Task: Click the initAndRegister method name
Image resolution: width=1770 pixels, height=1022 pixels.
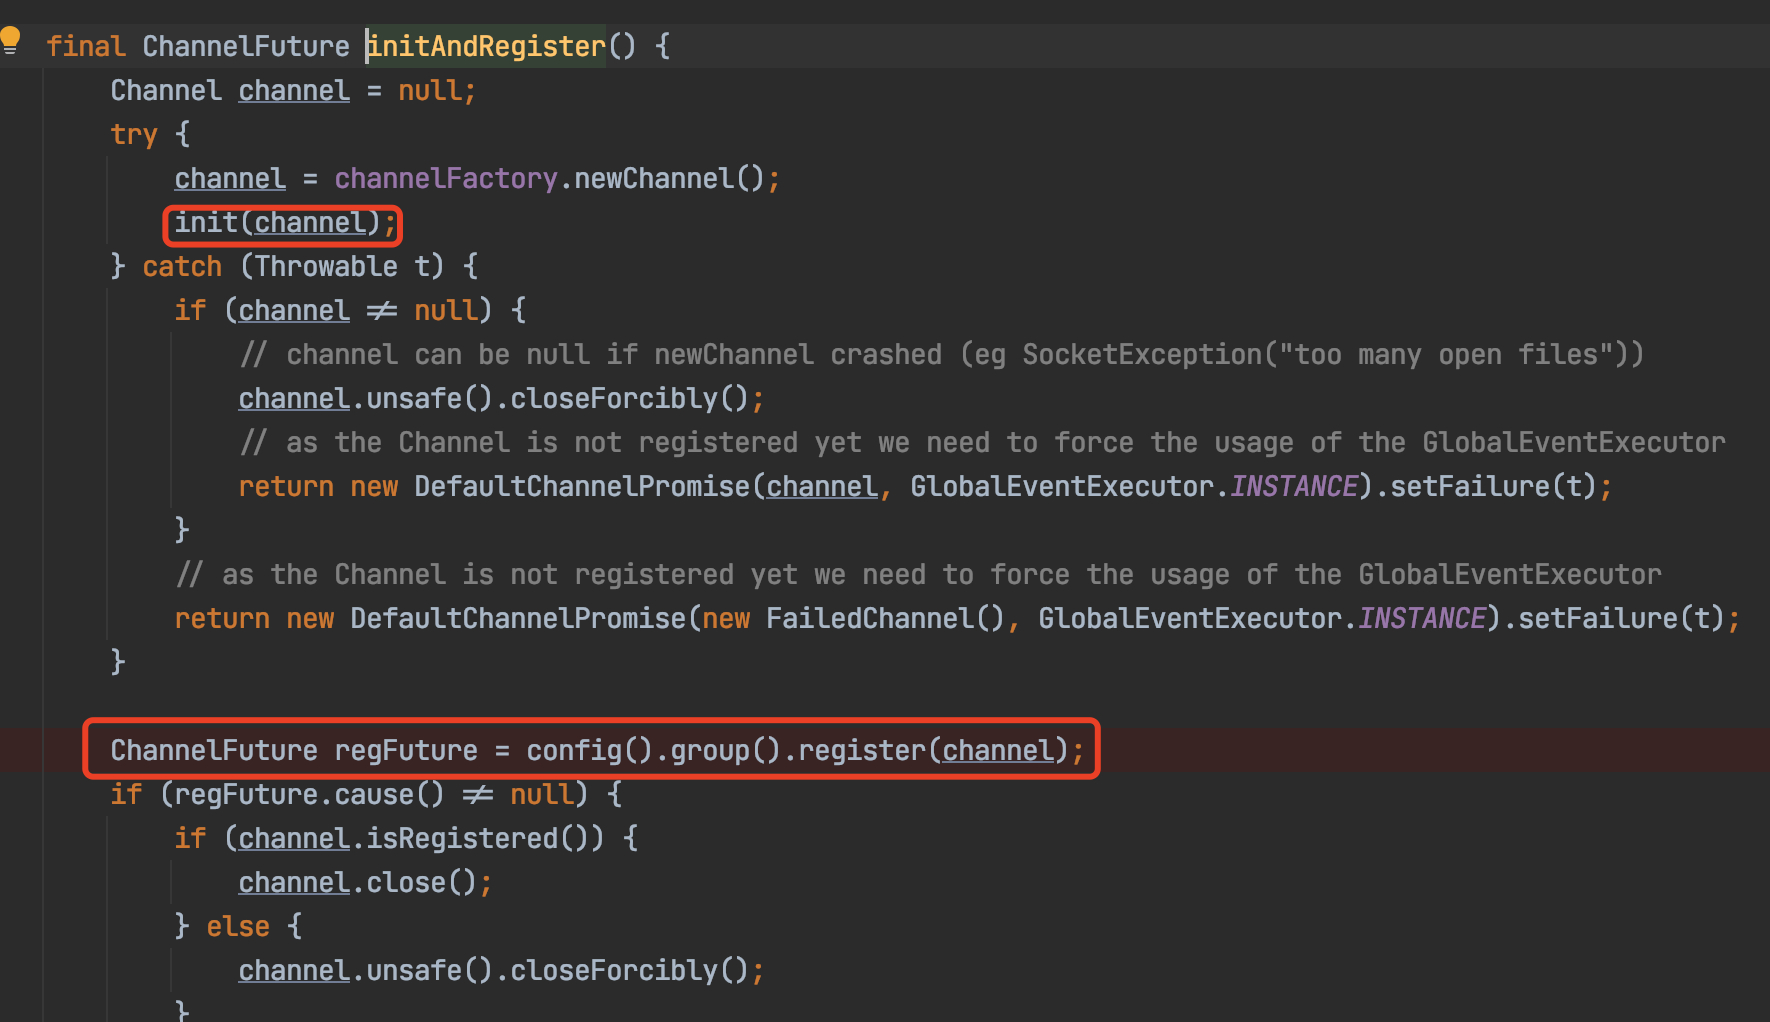Action: [x=486, y=46]
